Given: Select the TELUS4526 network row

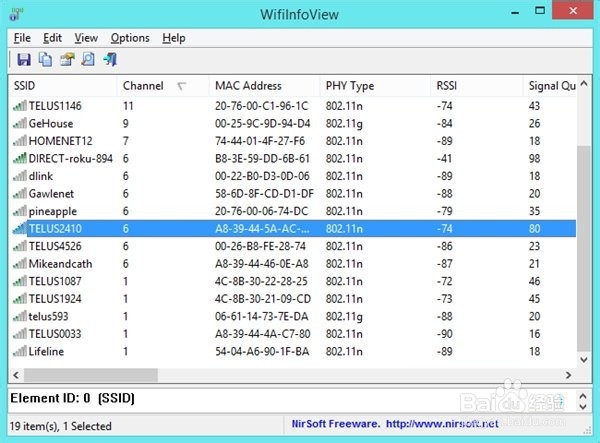Looking at the screenshot, I should pyautogui.click(x=293, y=246).
